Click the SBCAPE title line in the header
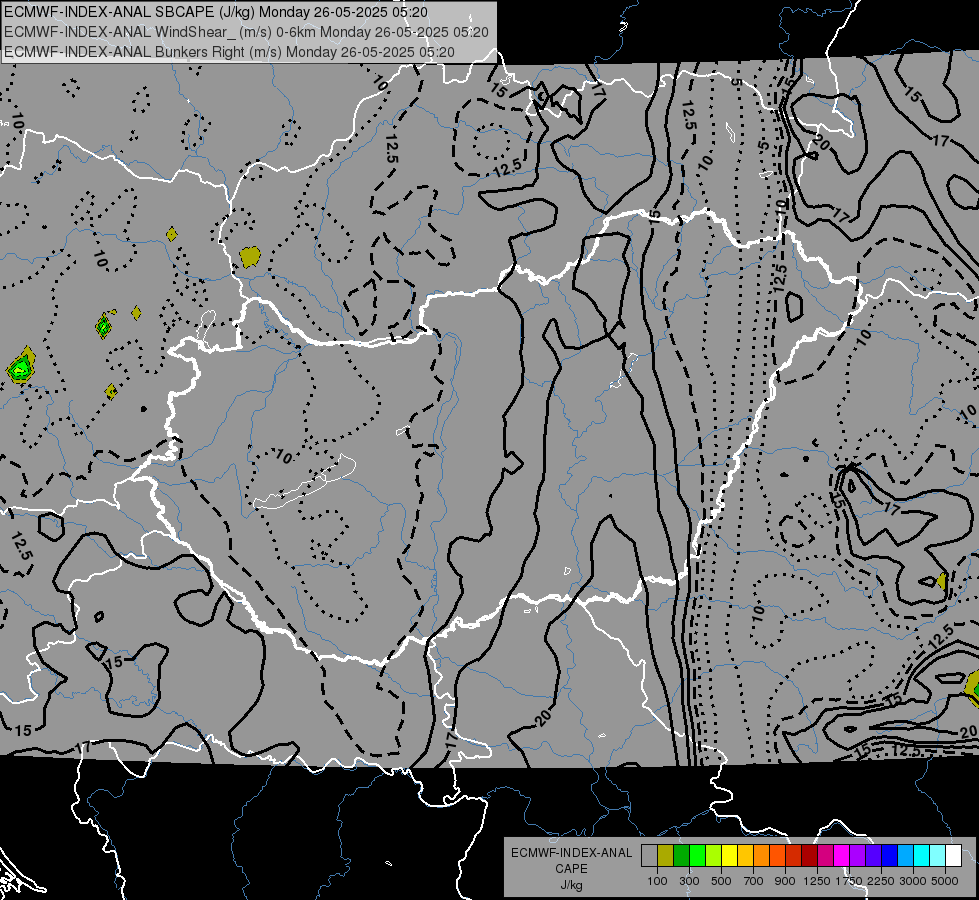The height and width of the screenshot is (900, 979). coord(216,12)
